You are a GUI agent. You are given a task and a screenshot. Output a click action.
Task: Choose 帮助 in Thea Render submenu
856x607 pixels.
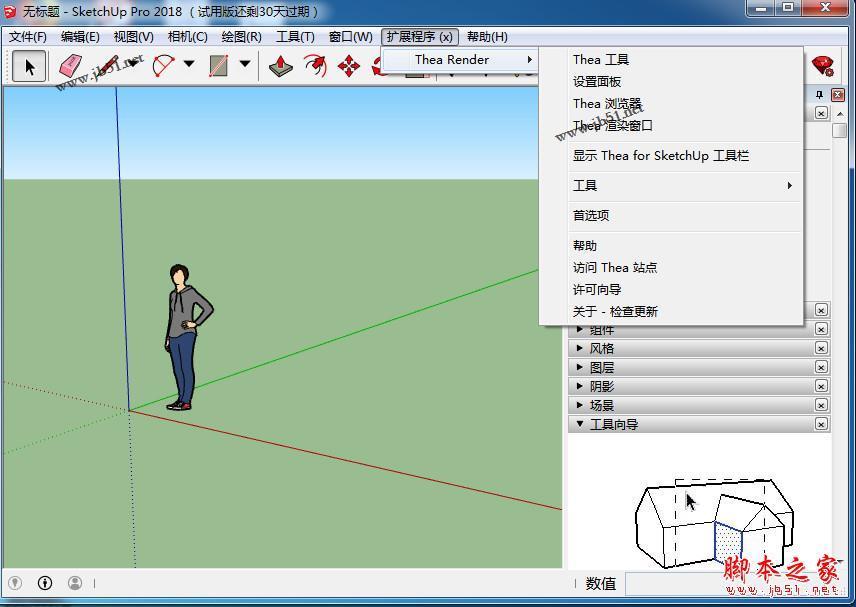click(670, 246)
